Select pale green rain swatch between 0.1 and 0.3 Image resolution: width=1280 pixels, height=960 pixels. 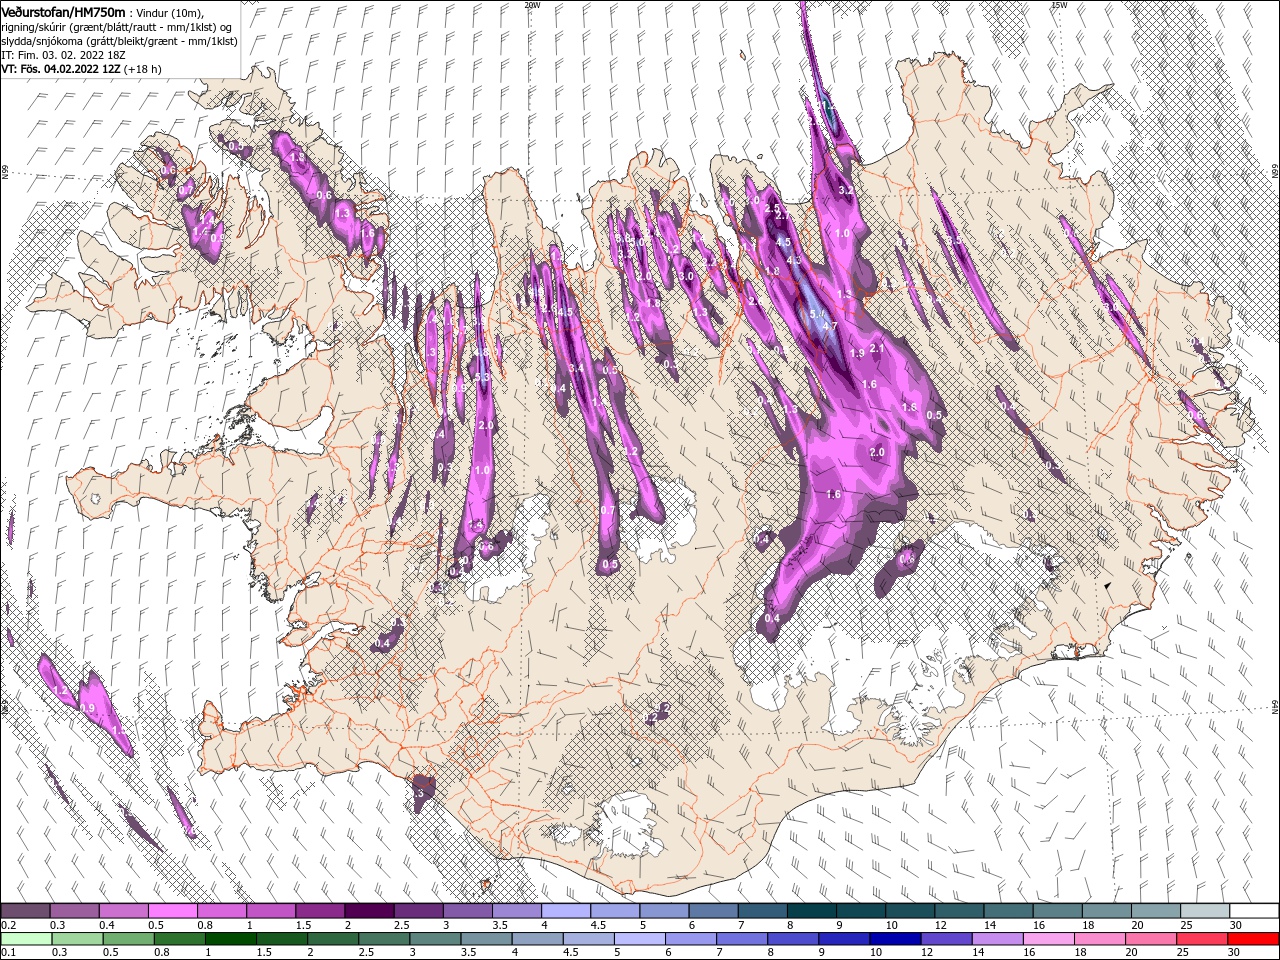coord(25,939)
